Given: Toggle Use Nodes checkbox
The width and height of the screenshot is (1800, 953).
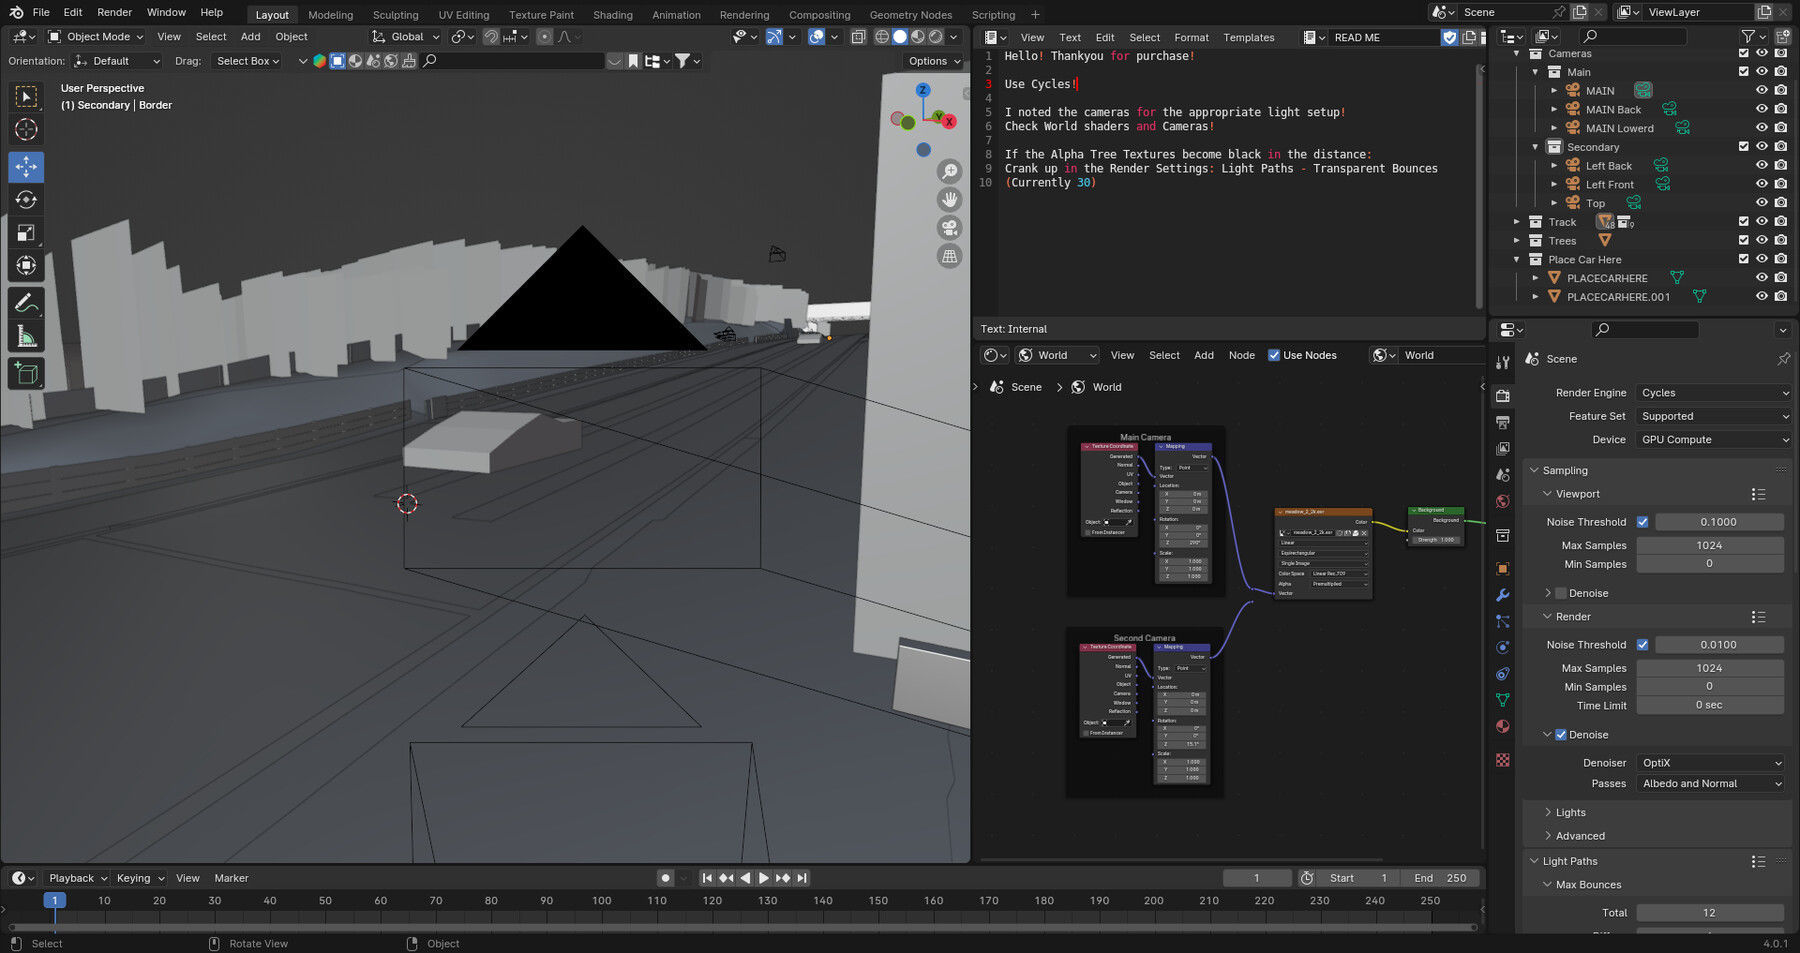Looking at the screenshot, I should pos(1274,355).
